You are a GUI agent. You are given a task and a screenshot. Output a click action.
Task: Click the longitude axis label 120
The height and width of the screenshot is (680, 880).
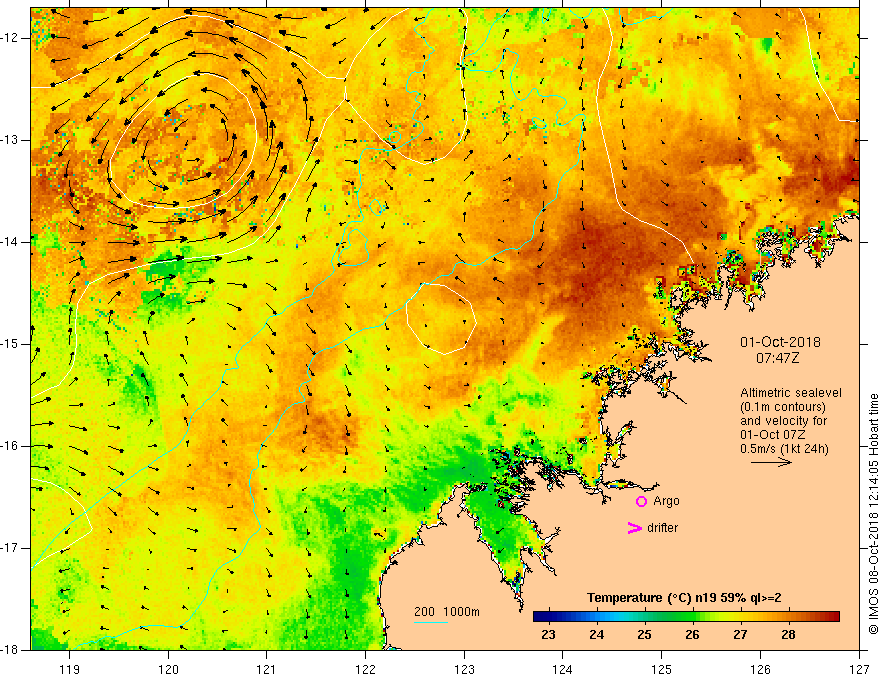click(x=168, y=669)
